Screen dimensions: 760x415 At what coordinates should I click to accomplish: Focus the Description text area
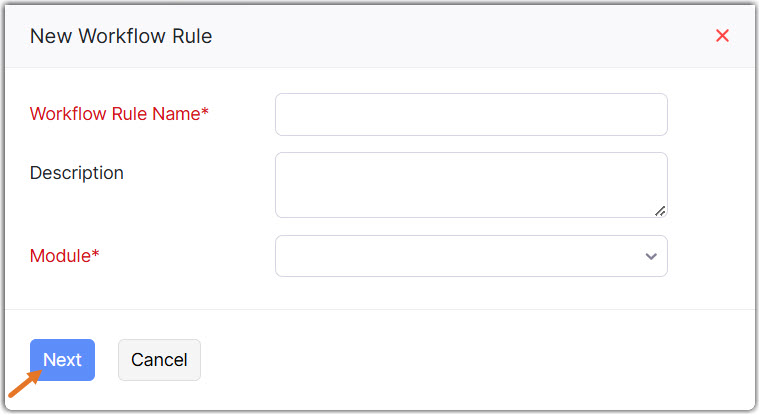coord(471,184)
